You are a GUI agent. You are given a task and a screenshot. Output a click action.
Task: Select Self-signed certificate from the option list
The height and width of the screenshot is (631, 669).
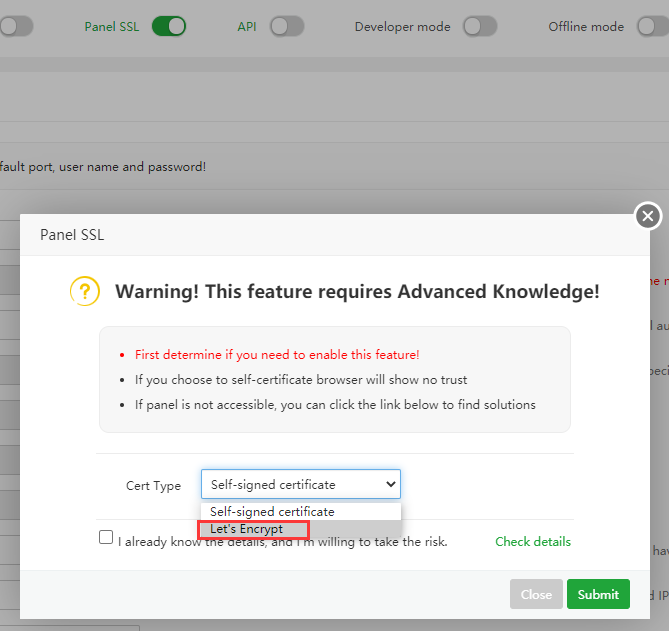[272, 511]
